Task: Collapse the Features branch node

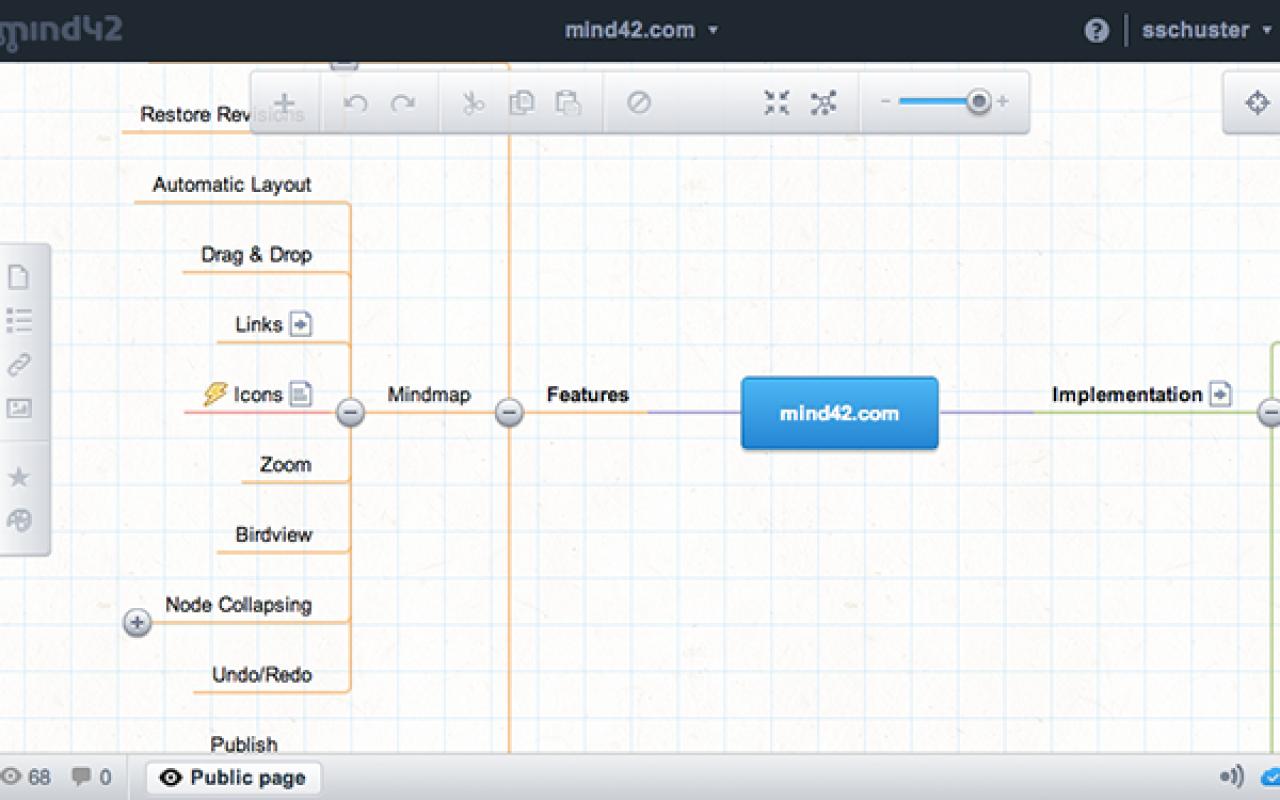Action: coord(509,412)
